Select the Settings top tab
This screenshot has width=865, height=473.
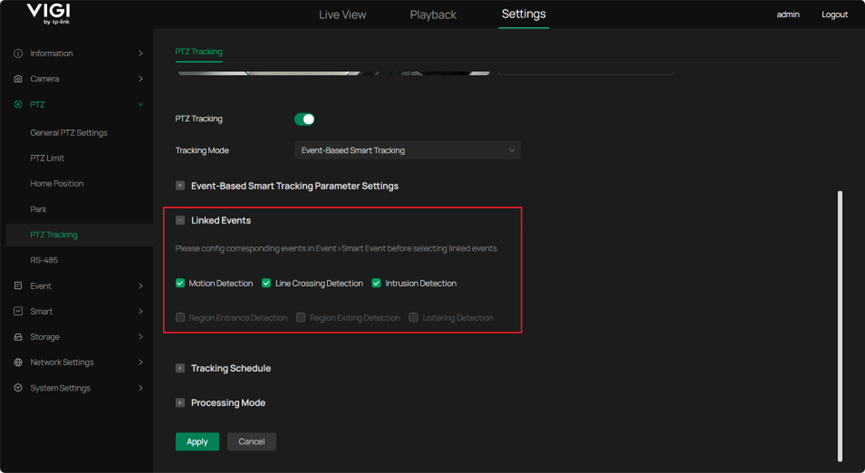[x=524, y=14]
